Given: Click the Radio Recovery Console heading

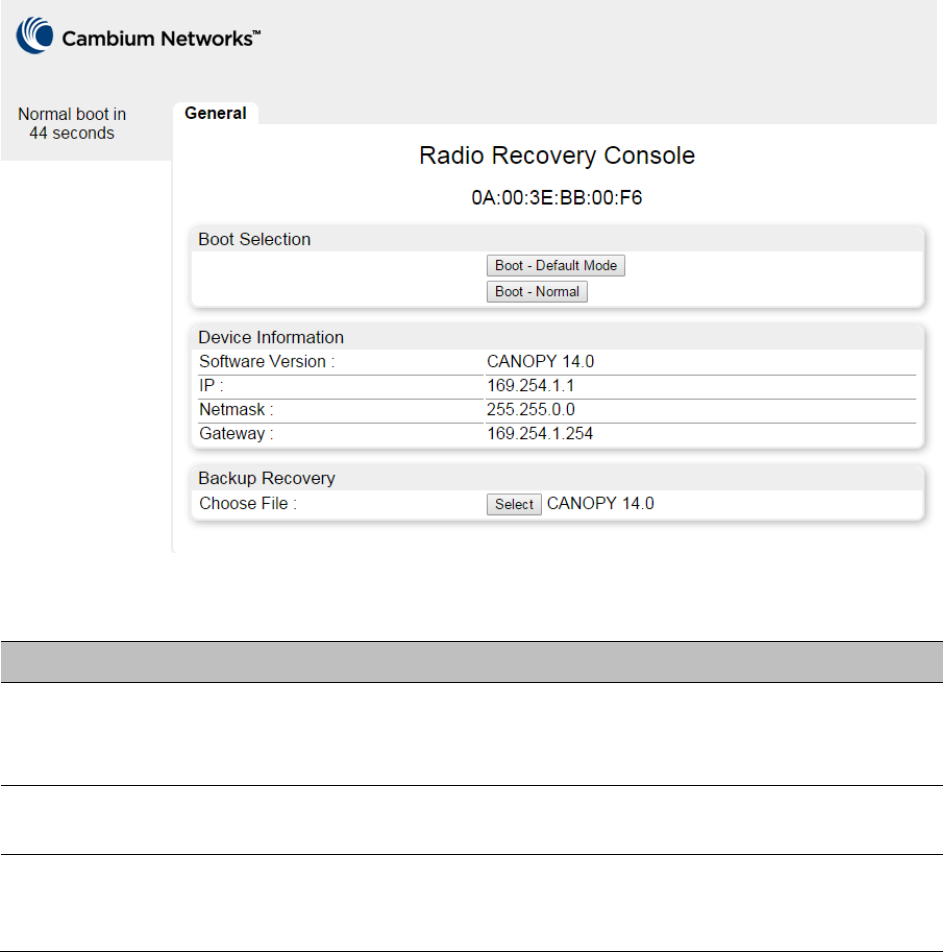Looking at the screenshot, I should 557,155.
